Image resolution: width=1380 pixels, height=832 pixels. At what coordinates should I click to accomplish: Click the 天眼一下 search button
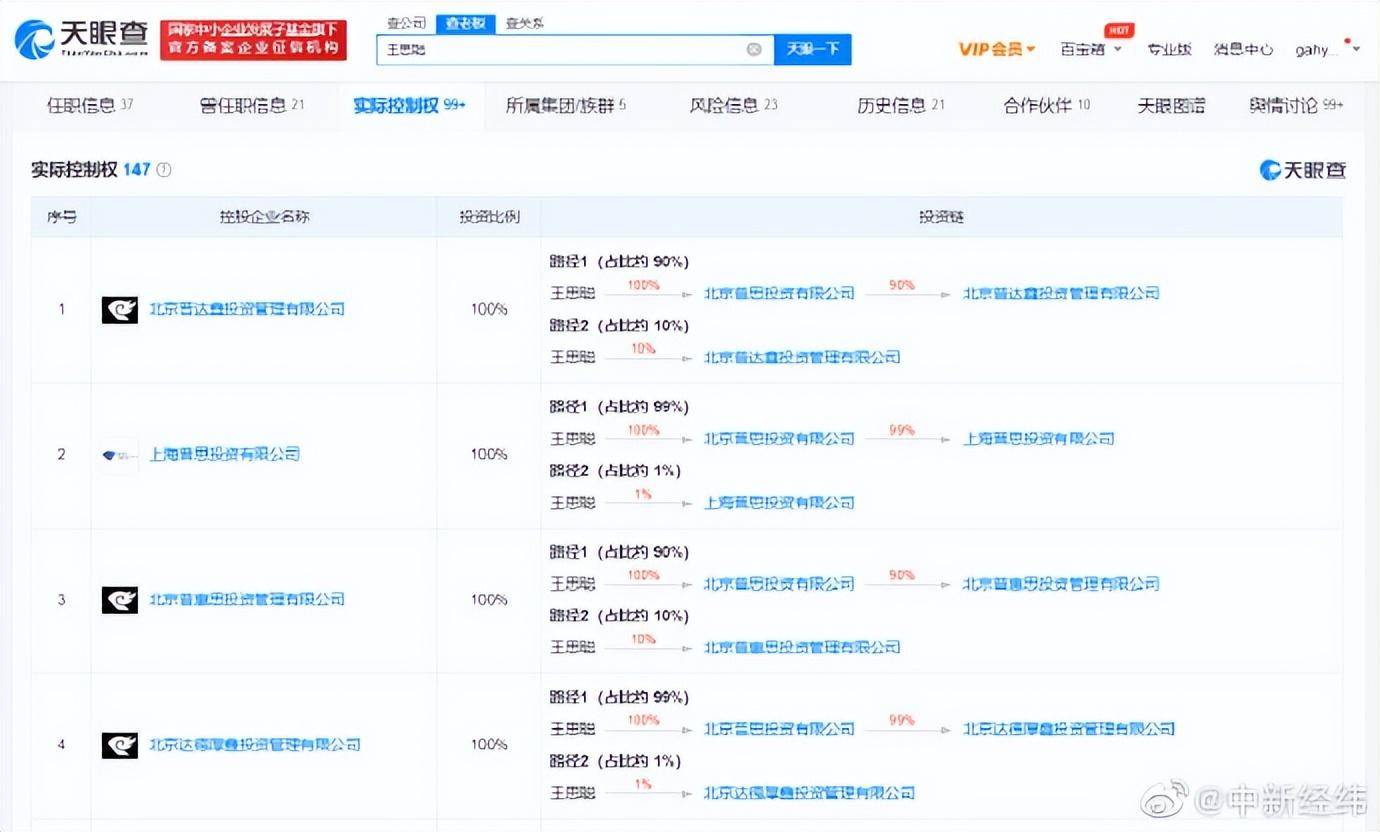click(x=813, y=49)
